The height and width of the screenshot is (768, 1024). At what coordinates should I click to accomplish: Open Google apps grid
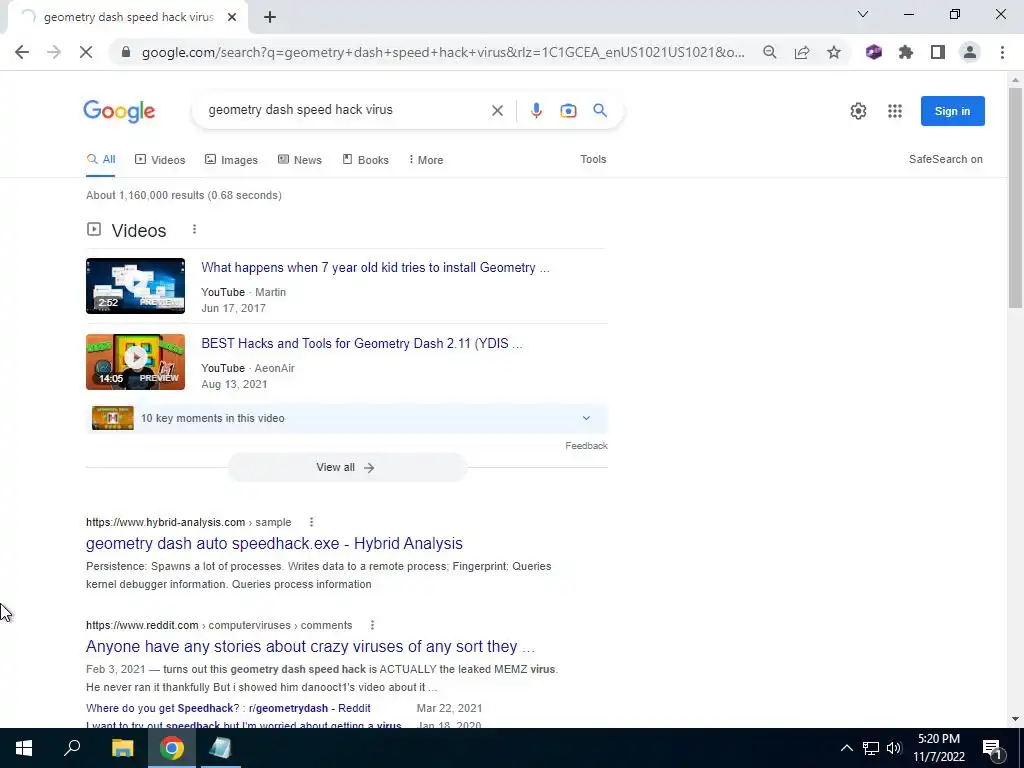(x=895, y=111)
